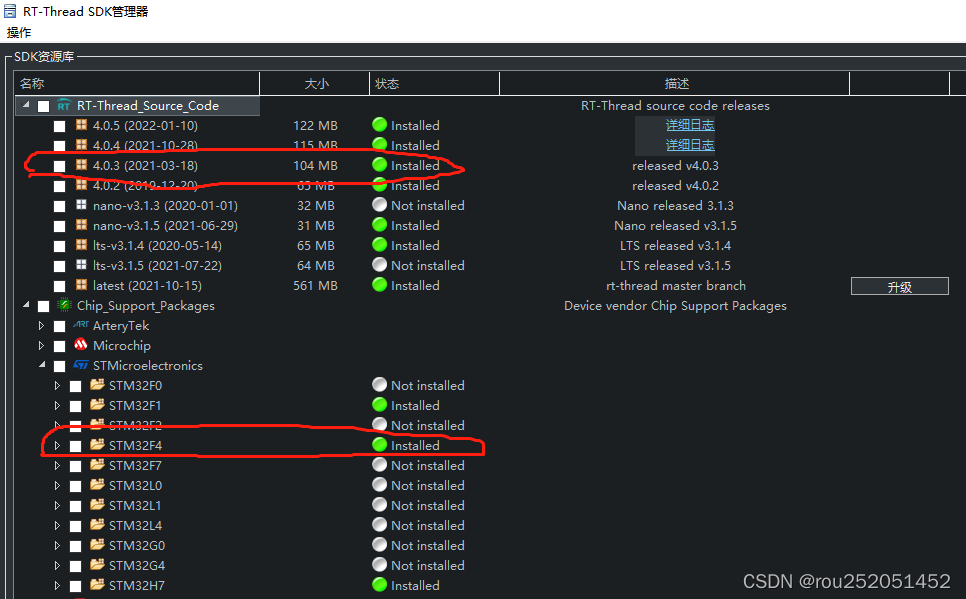Viewport: 966px width, 599px height.
Task: Click the STM32G0 folder icon
Action: click(x=97, y=544)
